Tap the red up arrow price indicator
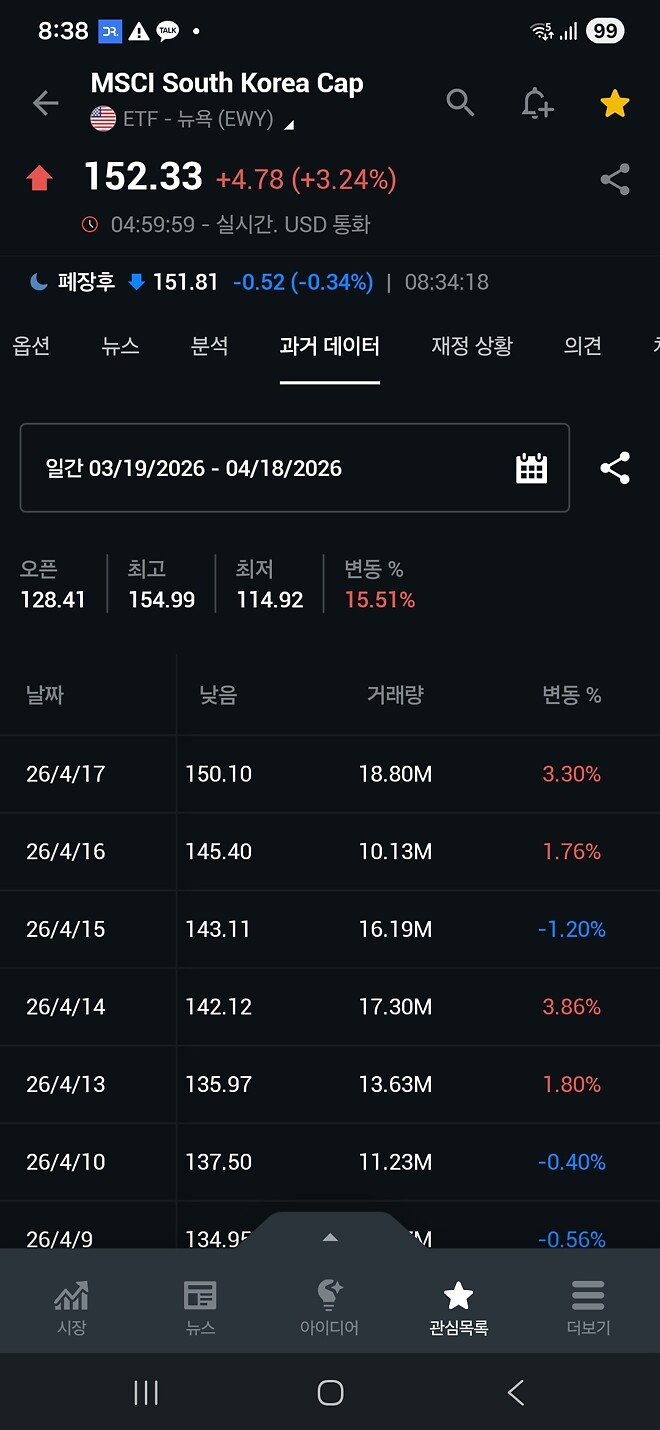 (38, 178)
